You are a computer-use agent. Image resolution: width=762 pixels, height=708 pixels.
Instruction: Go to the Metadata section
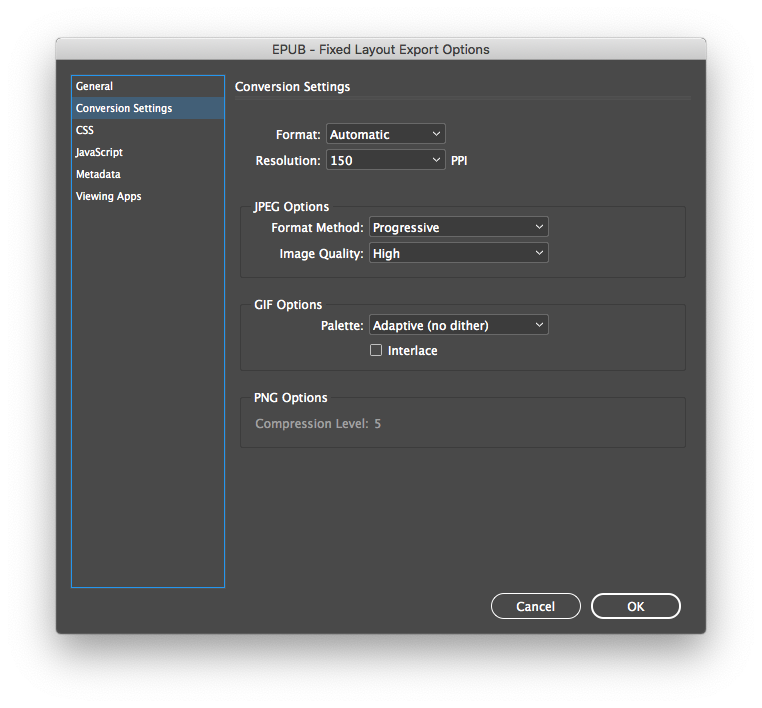point(98,175)
